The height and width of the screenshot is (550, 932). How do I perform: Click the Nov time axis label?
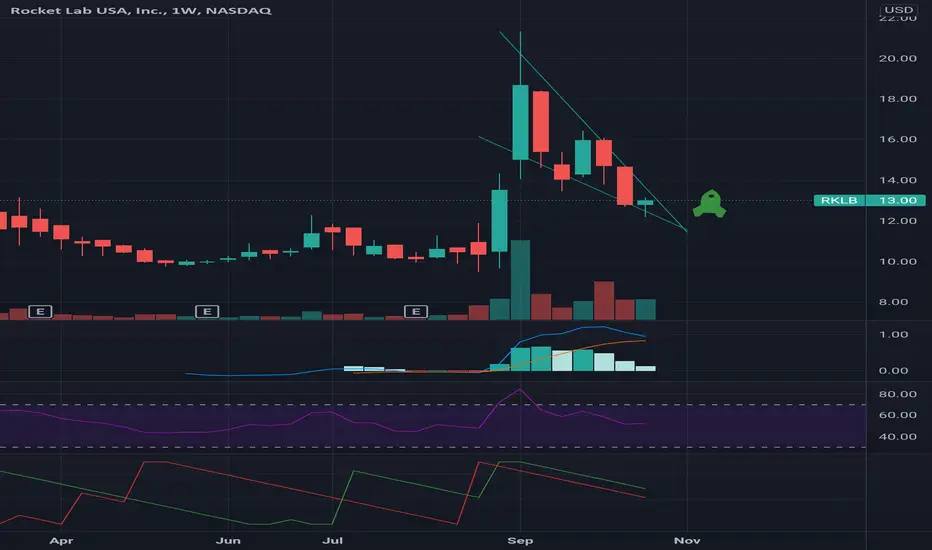point(687,540)
